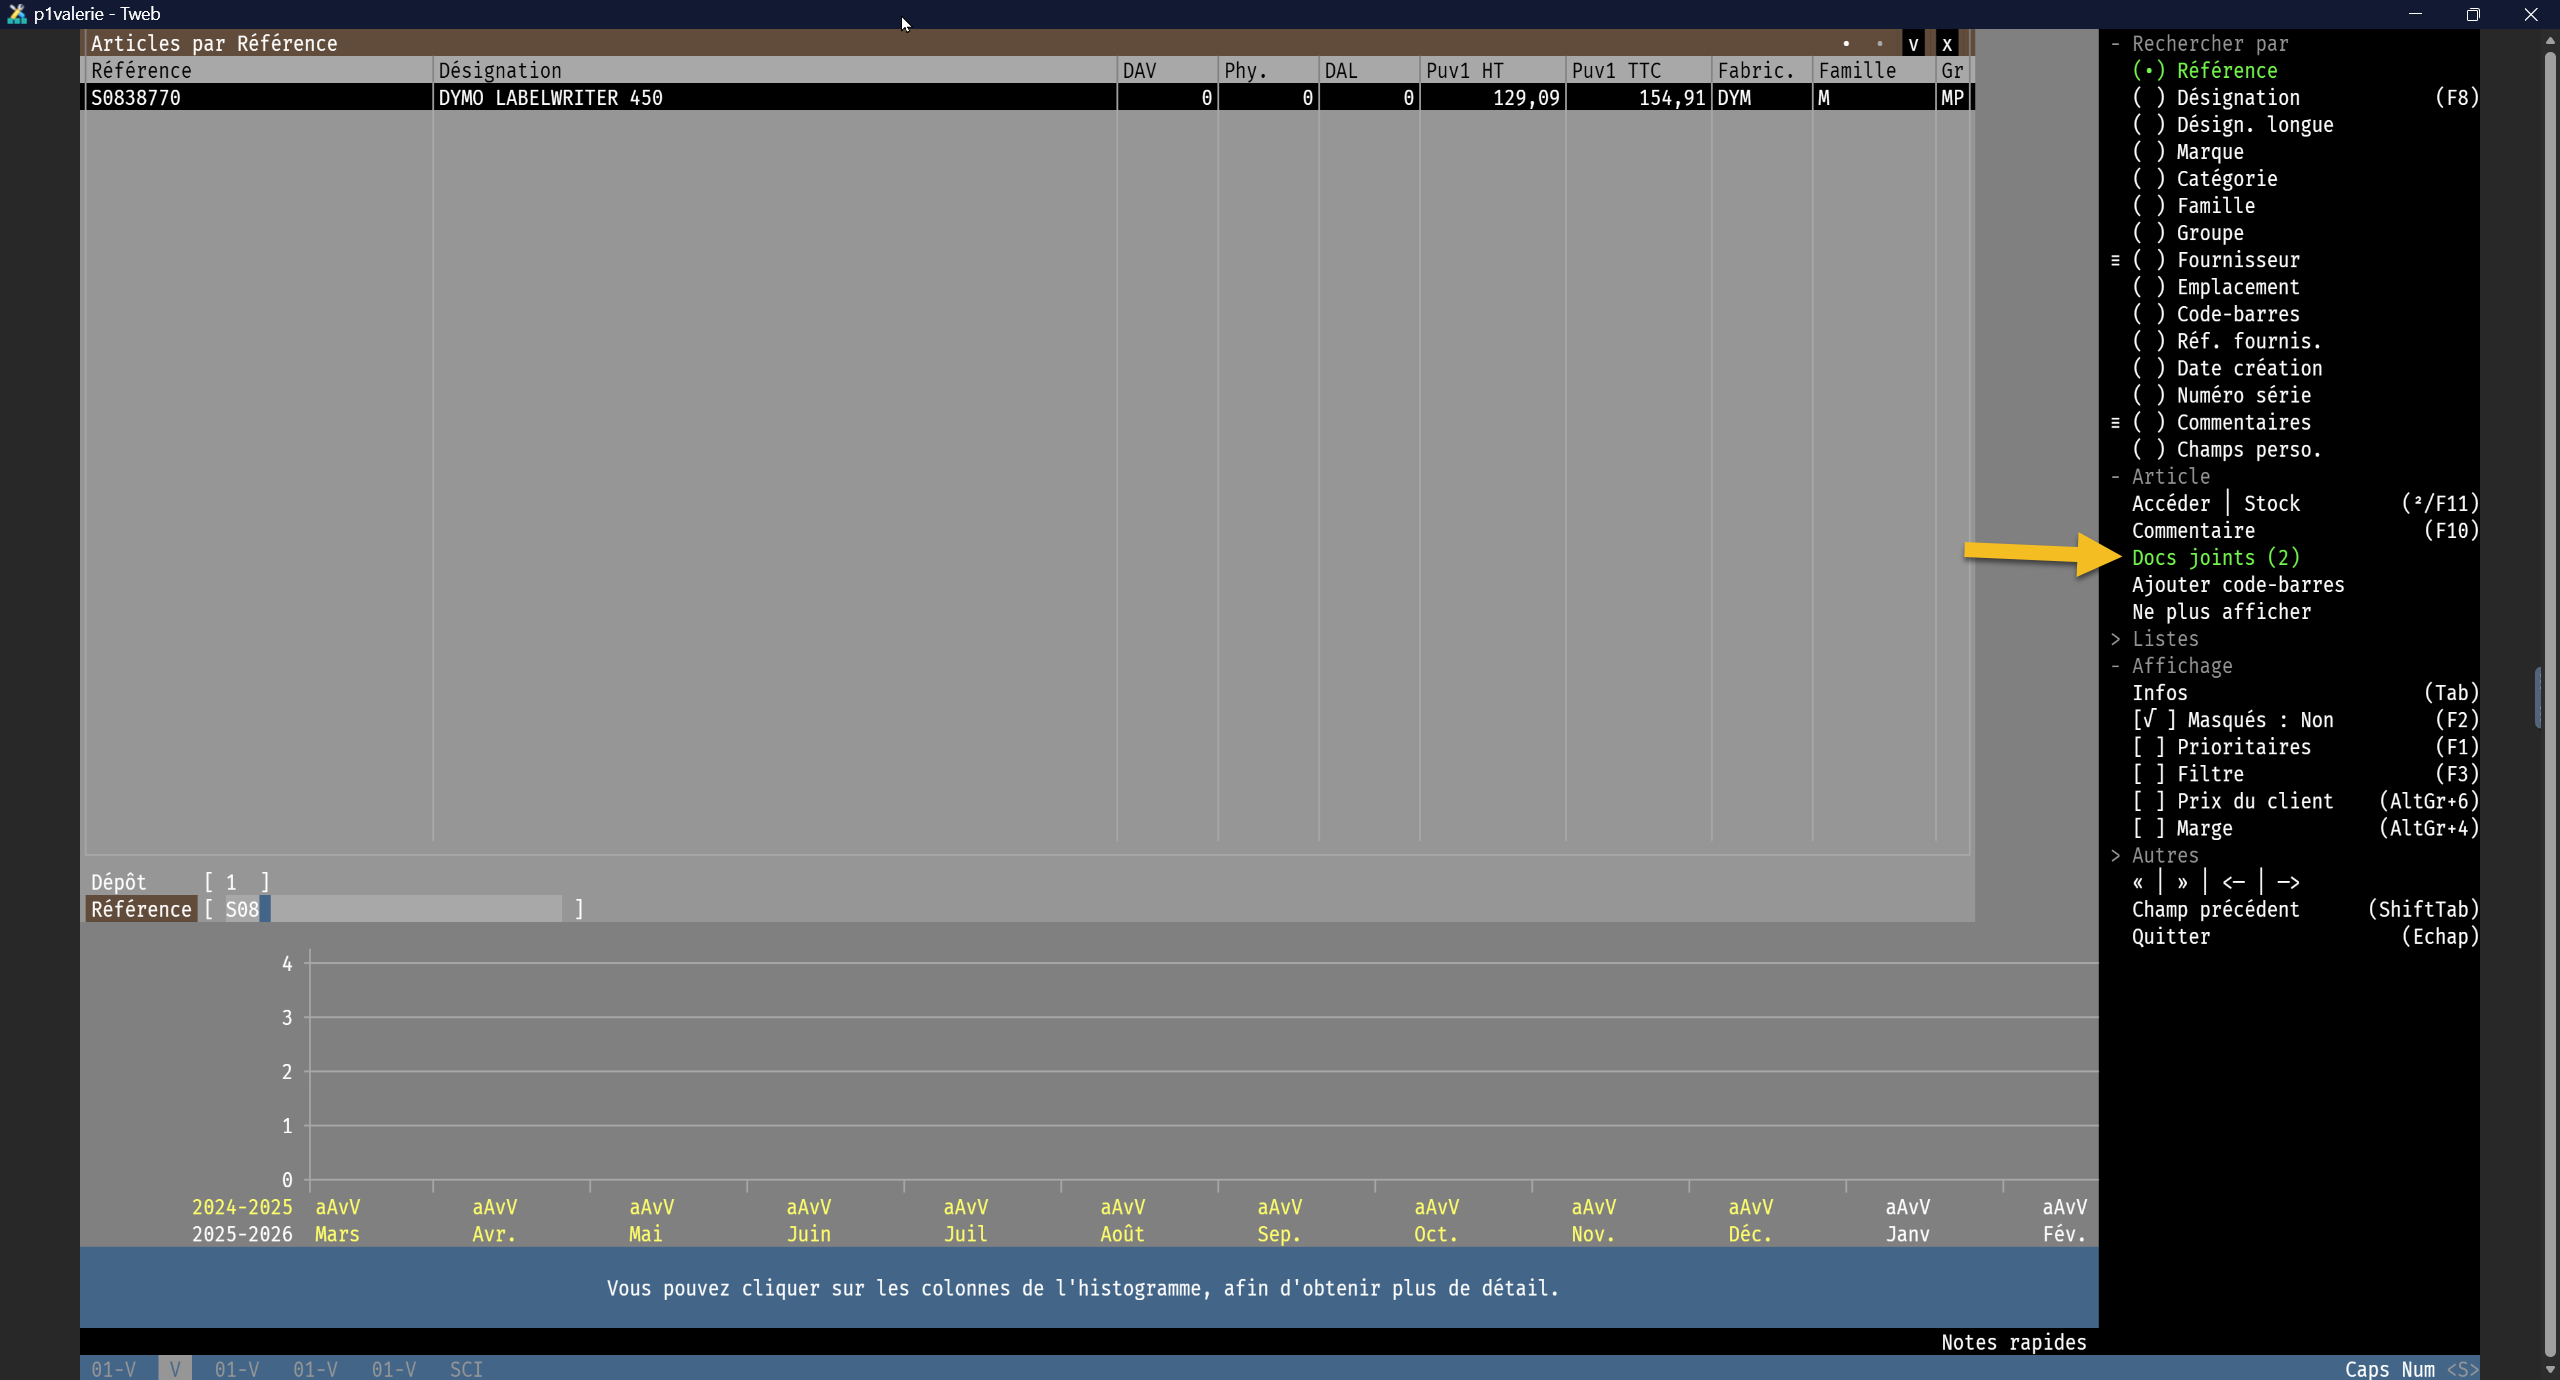Image resolution: width=2560 pixels, height=1380 pixels.
Task: Open Notes rapides link
Action: (x=2013, y=1342)
